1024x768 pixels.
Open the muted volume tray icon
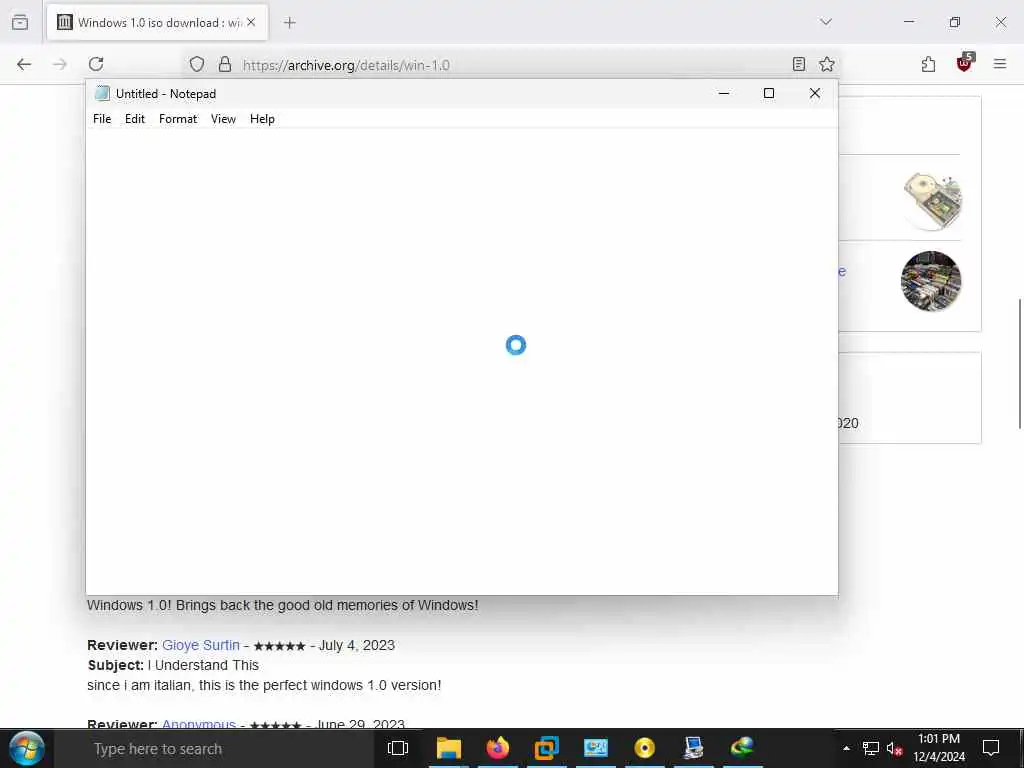pyautogui.click(x=894, y=748)
